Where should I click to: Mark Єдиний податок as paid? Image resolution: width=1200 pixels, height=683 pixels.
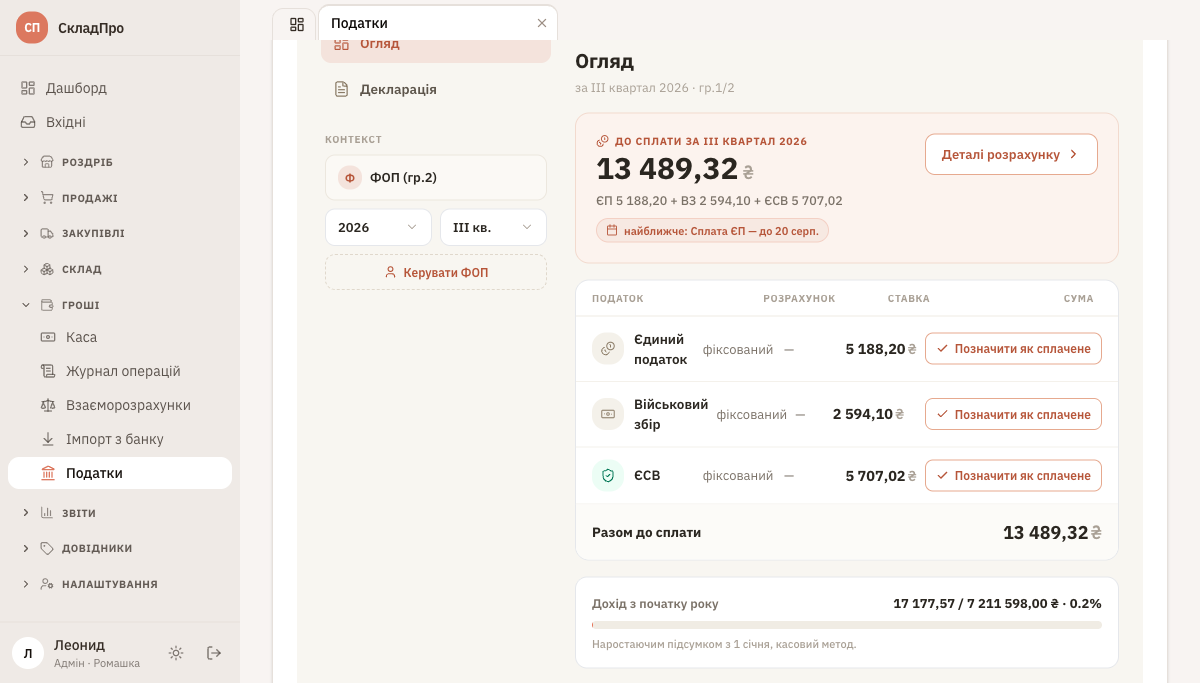coord(1013,349)
